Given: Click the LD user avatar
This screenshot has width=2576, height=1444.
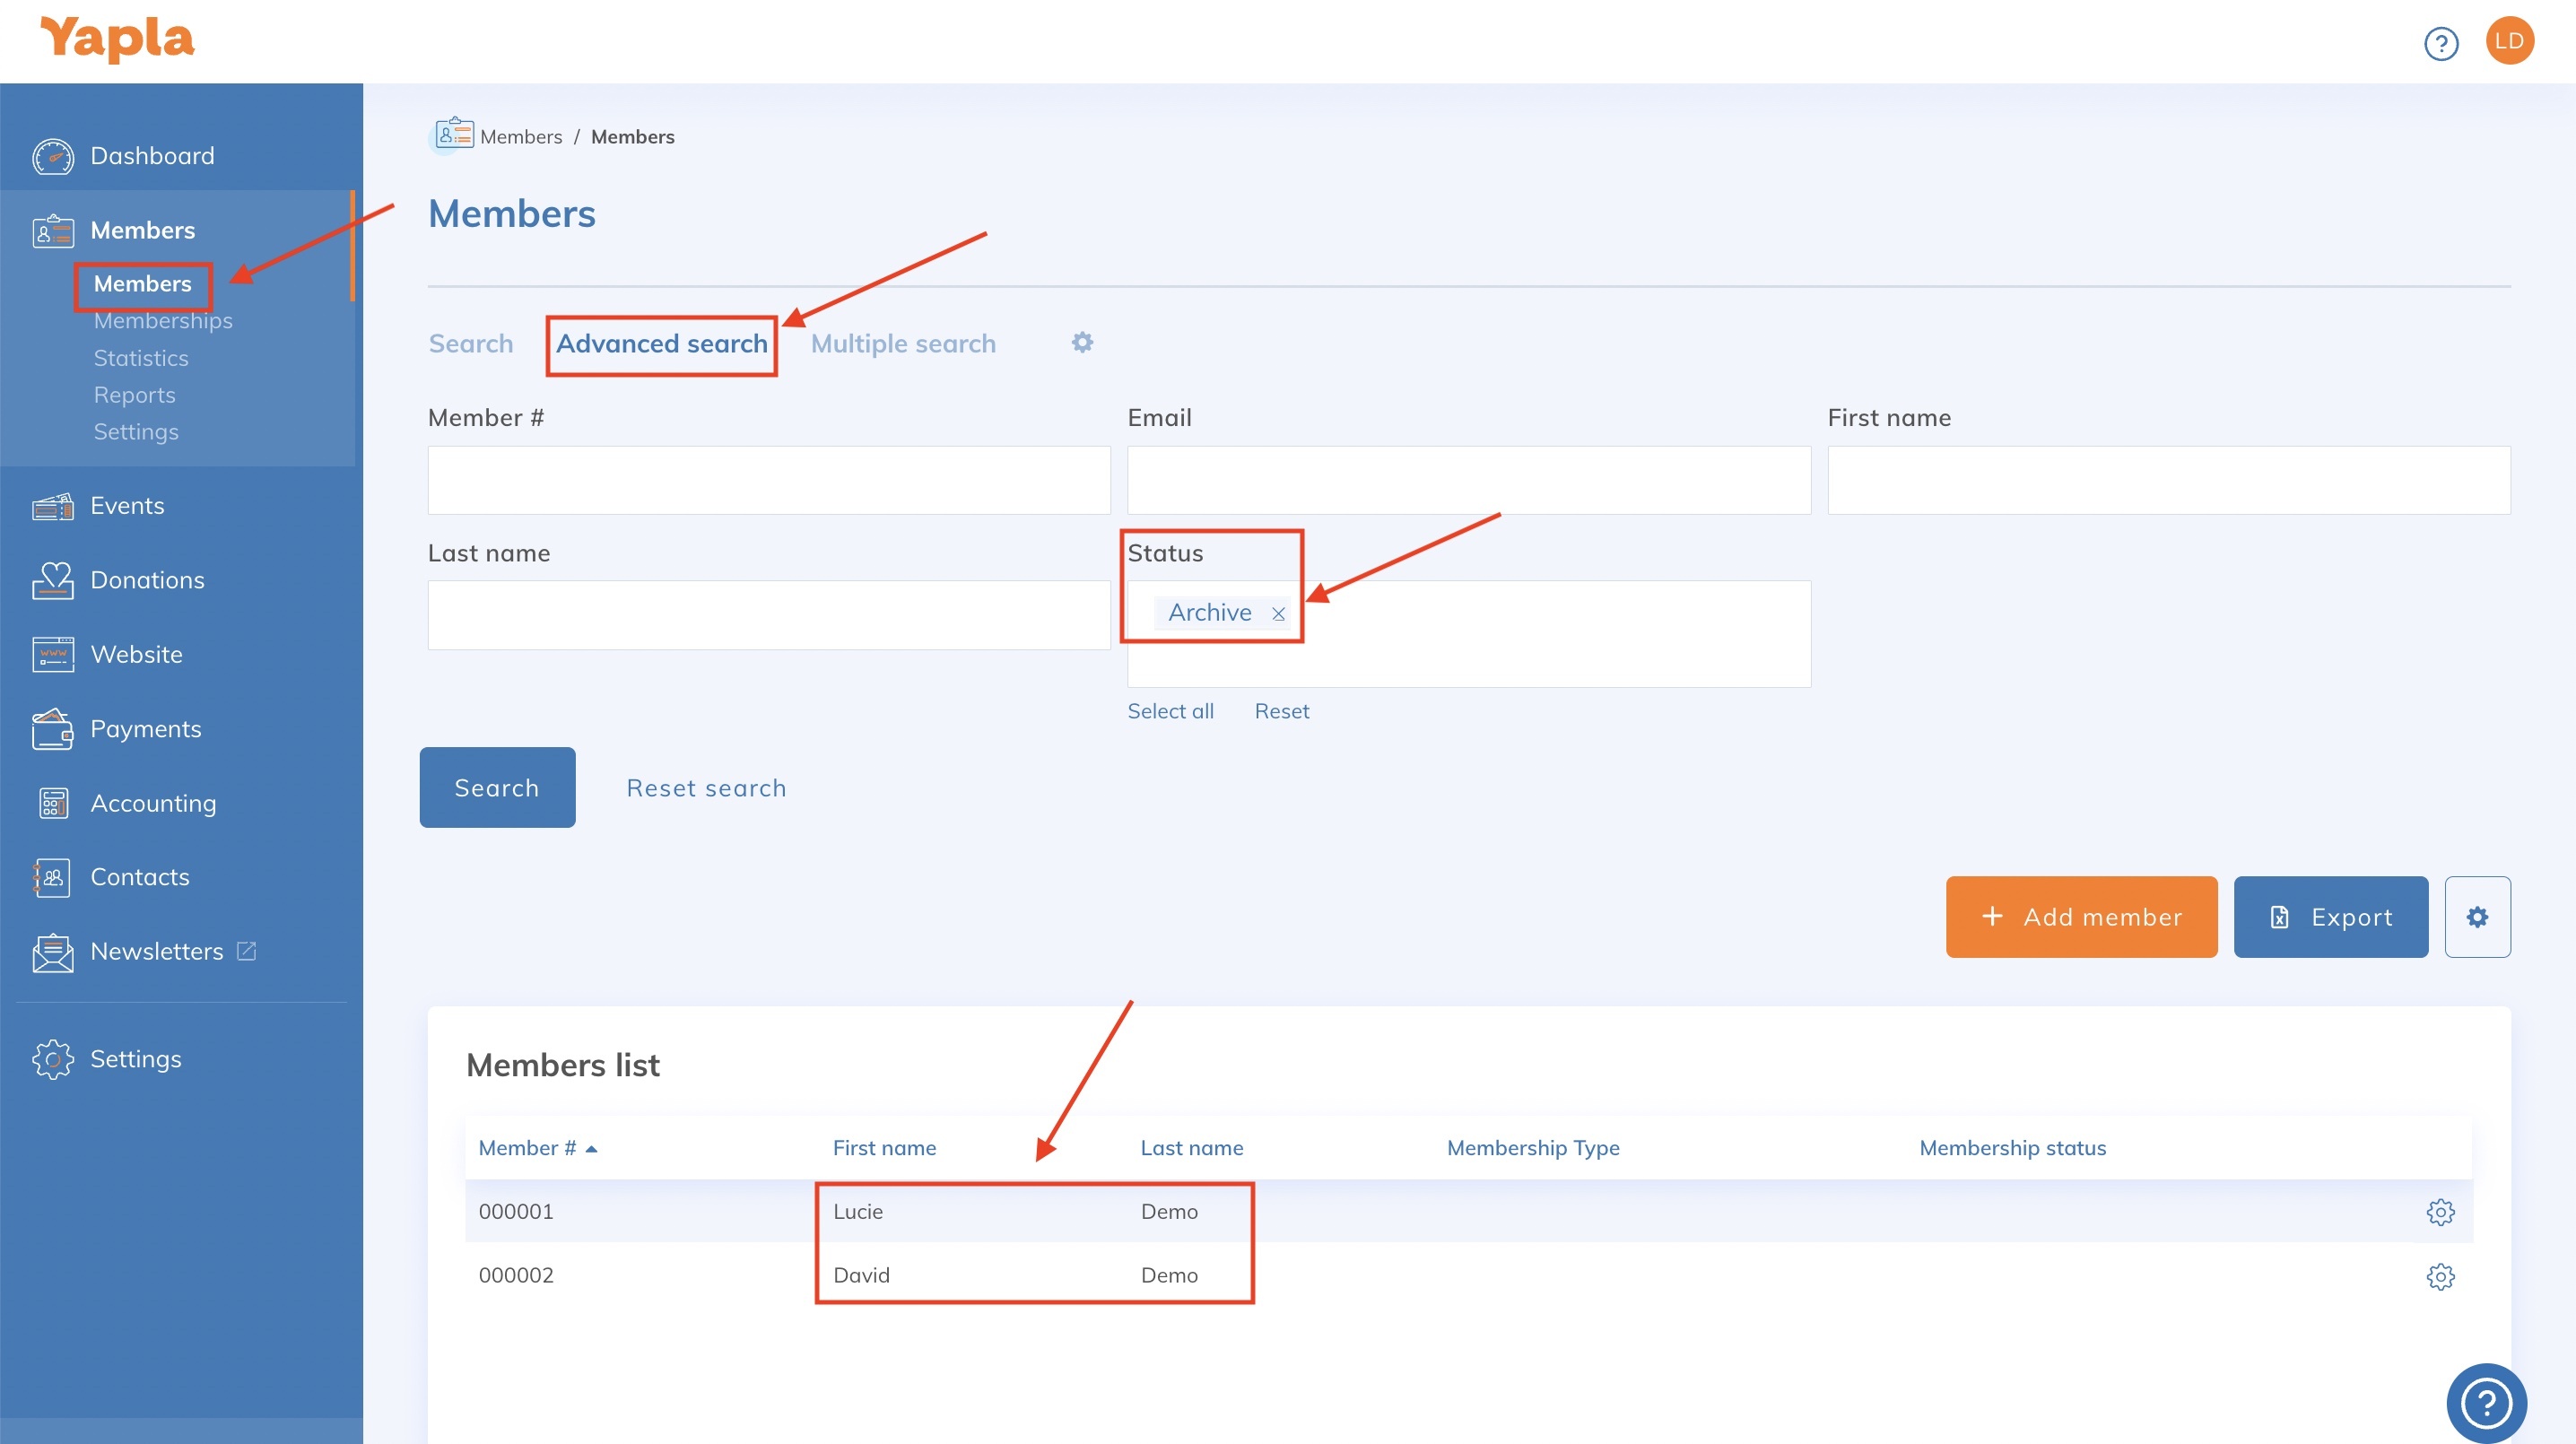Looking at the screenshot, I should click(x=2509, y=41).
